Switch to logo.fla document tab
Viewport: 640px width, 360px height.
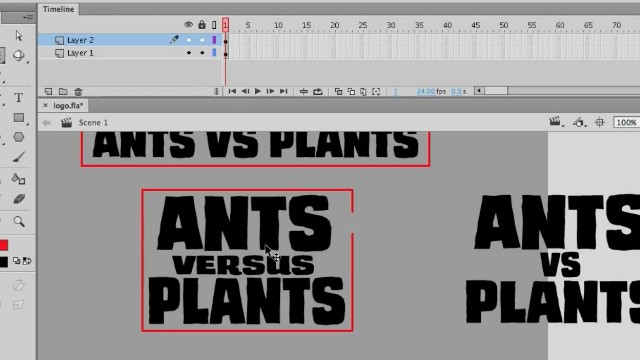68,106
